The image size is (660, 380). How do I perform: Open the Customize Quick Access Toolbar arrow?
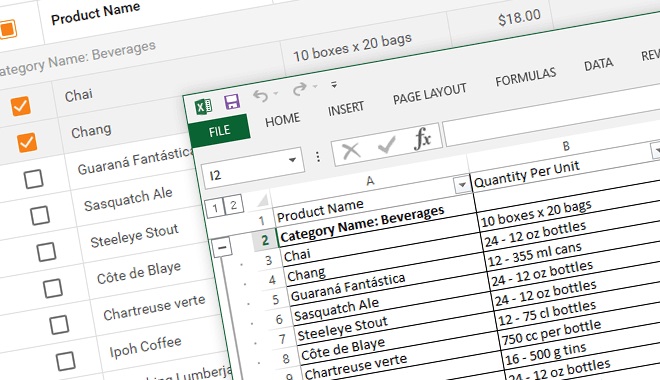[x=334, y=85]
